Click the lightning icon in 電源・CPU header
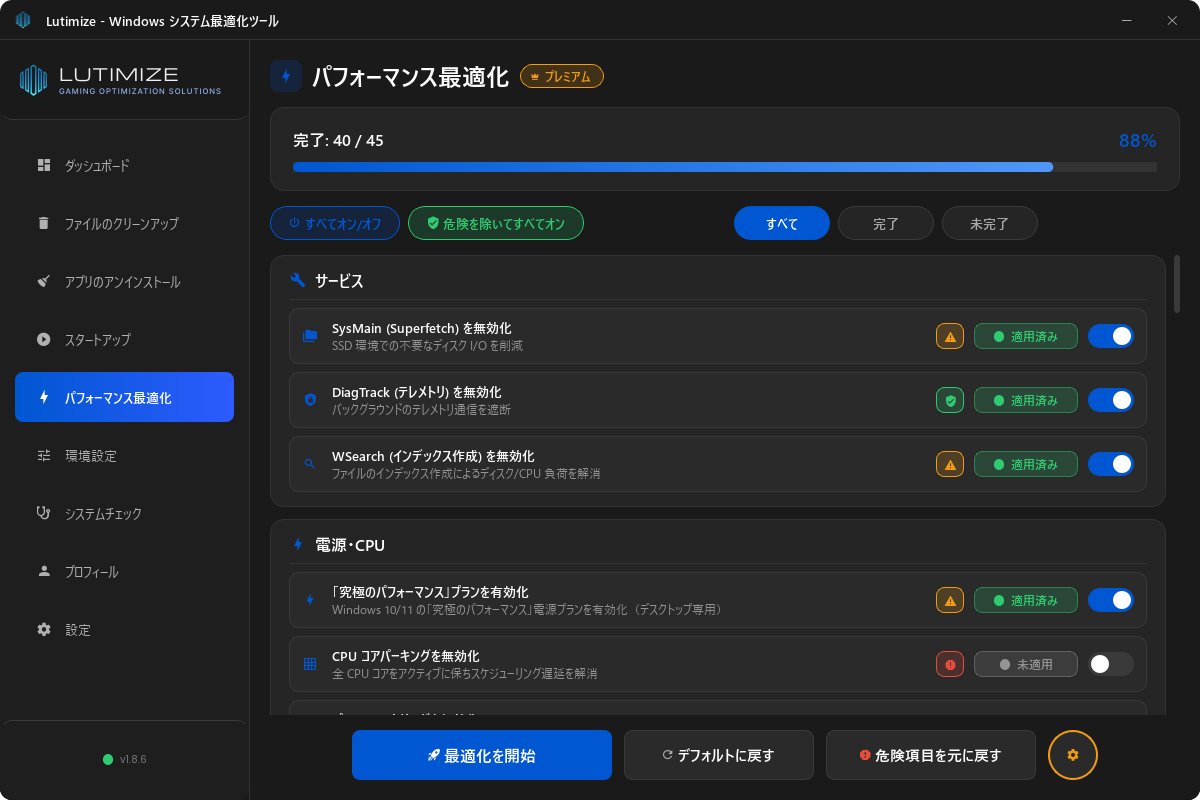The height and width of the screenshot is (800, 1200). pos(297,545)
